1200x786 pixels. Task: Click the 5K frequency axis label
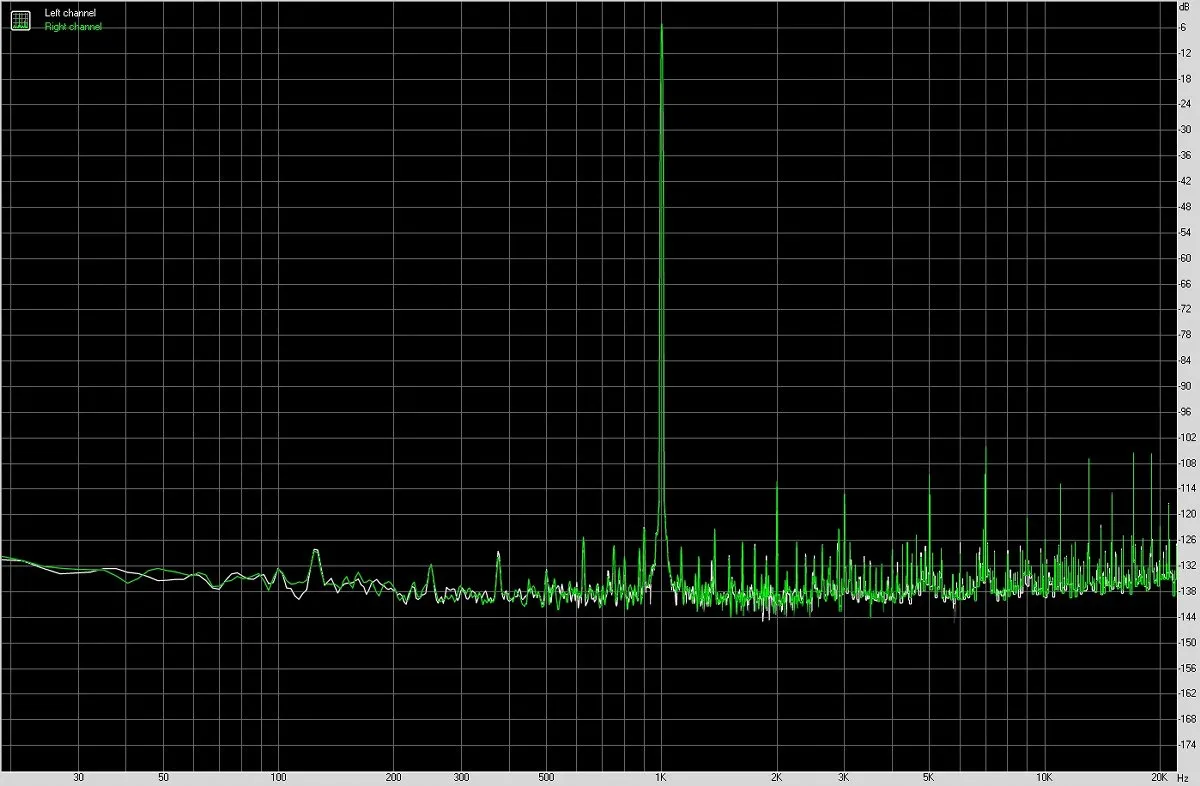tap(928, 777)
